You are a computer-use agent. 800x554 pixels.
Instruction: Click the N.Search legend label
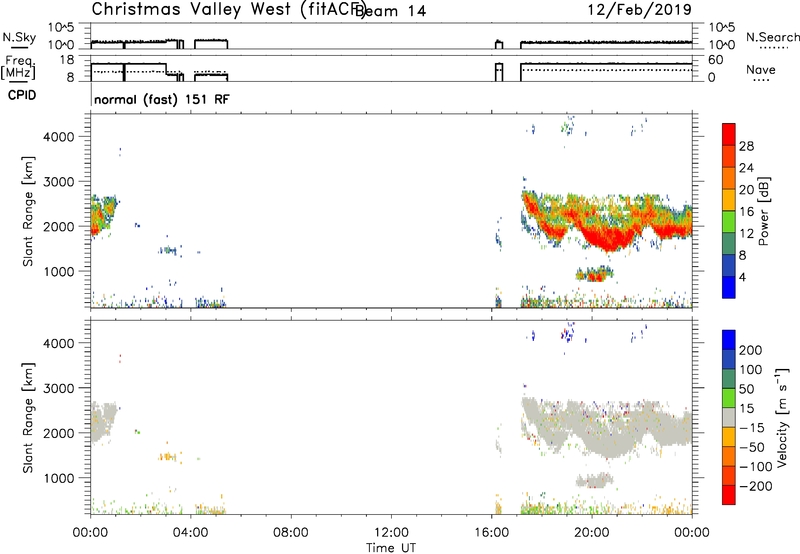point(773,37)
